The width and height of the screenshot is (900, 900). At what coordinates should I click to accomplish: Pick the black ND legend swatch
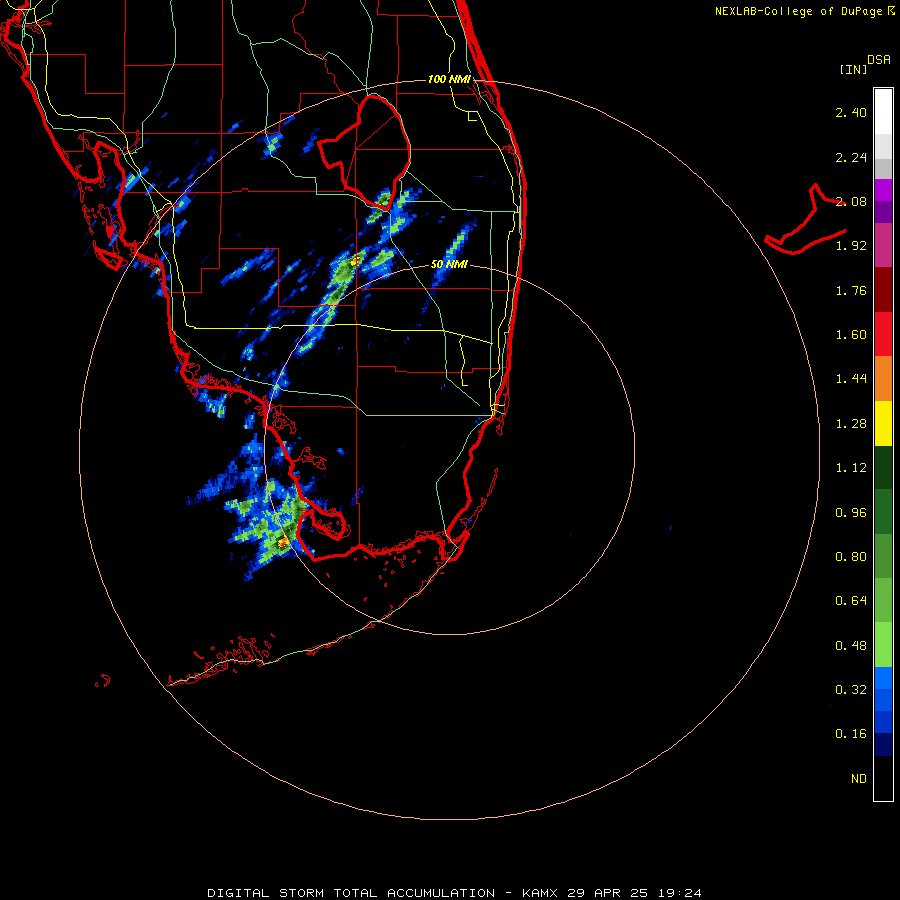883,778
